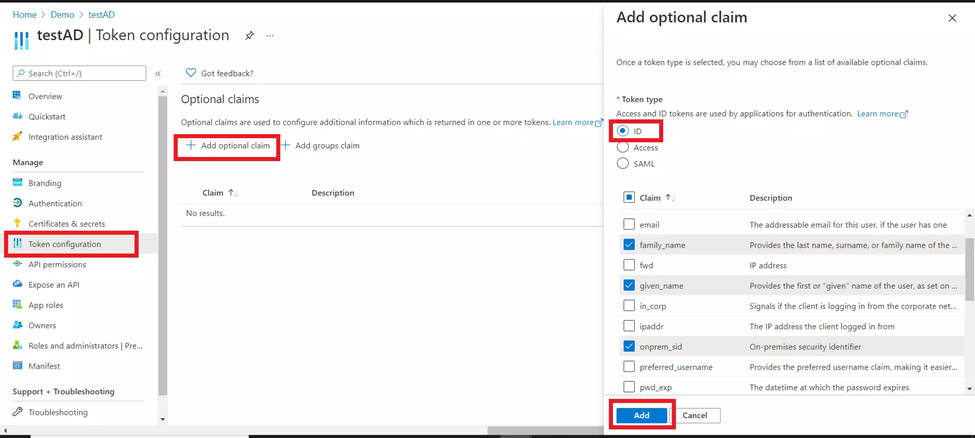The image size is (975, 438).
Task: Click the Got feedback heart icon
Action: [x=191, y=73]
